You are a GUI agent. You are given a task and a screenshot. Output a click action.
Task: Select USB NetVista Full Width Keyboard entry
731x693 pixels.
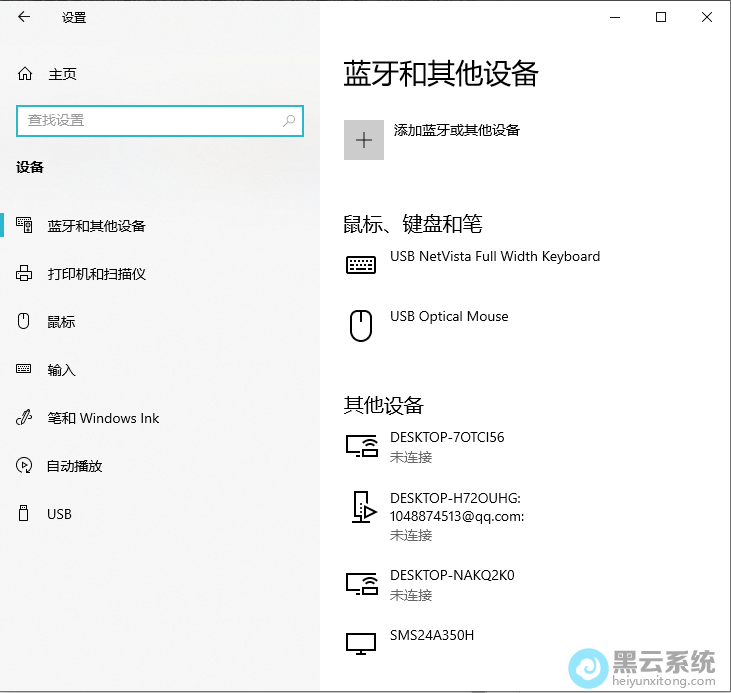(495, 257)
